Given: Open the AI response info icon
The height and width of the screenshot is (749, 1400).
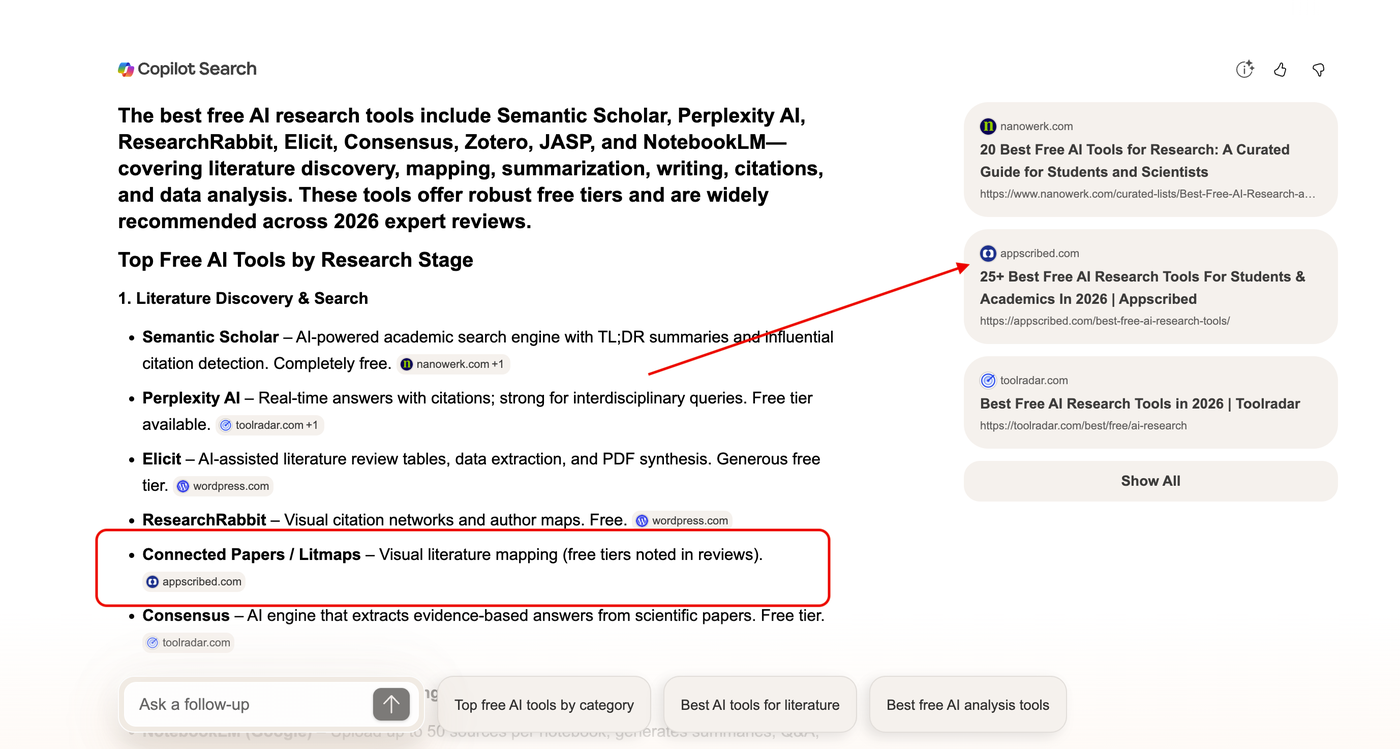Looking at the screenshot, I should (x=1244, y=69).
